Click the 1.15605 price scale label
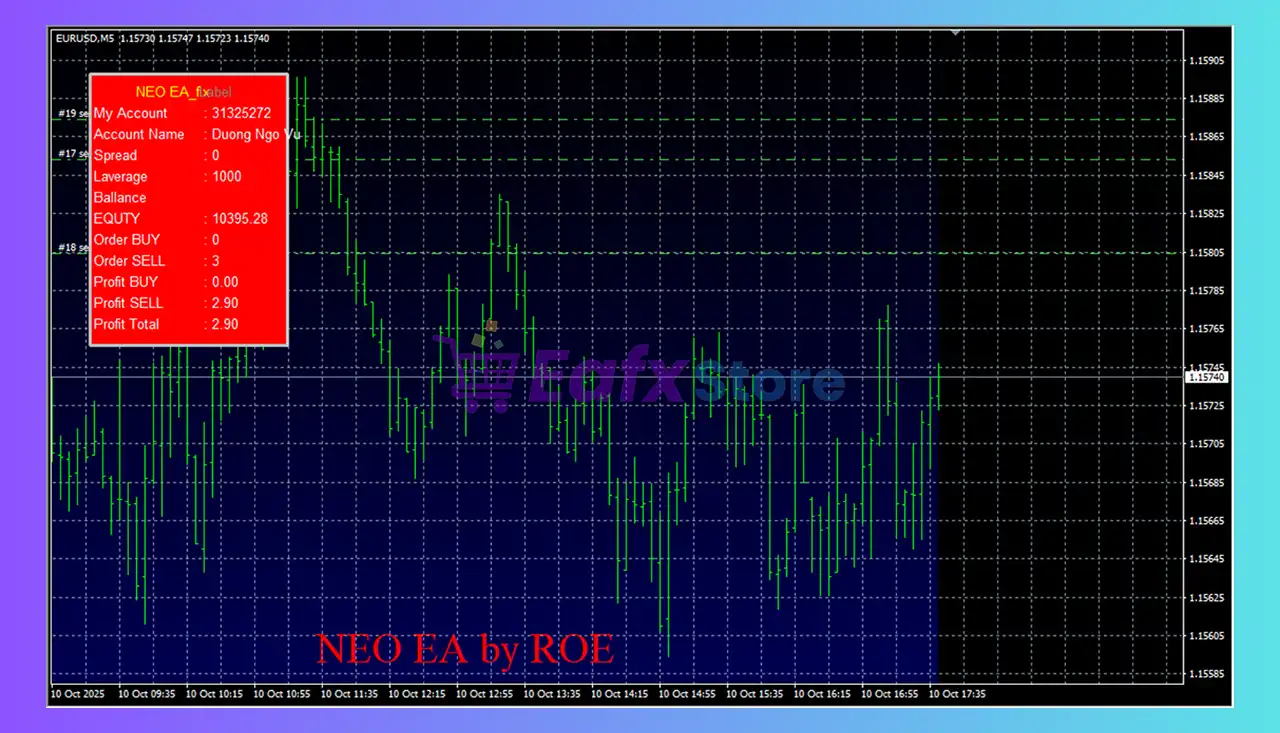This screenshot has height=733, width=1280. tap(1207, 636)
